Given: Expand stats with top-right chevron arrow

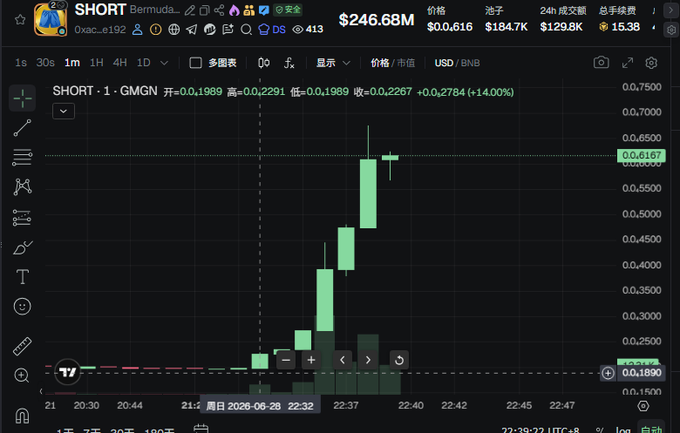Looking at the screenshot, I should click(x=670, y=10).
